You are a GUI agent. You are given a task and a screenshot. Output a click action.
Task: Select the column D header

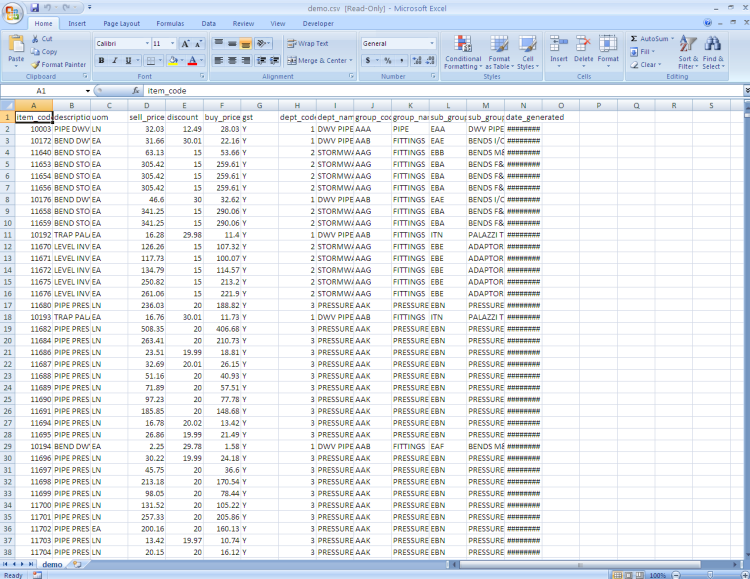point(146,106)
